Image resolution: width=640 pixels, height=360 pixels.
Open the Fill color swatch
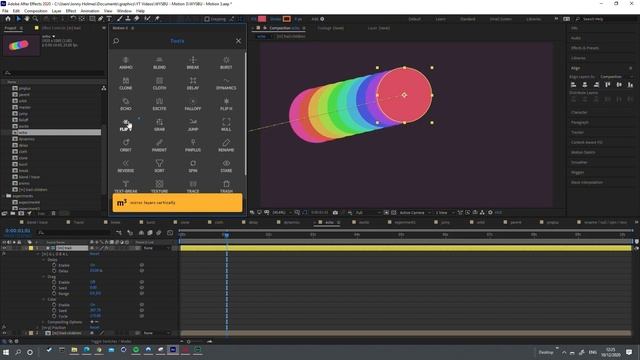tap(262, 19)
